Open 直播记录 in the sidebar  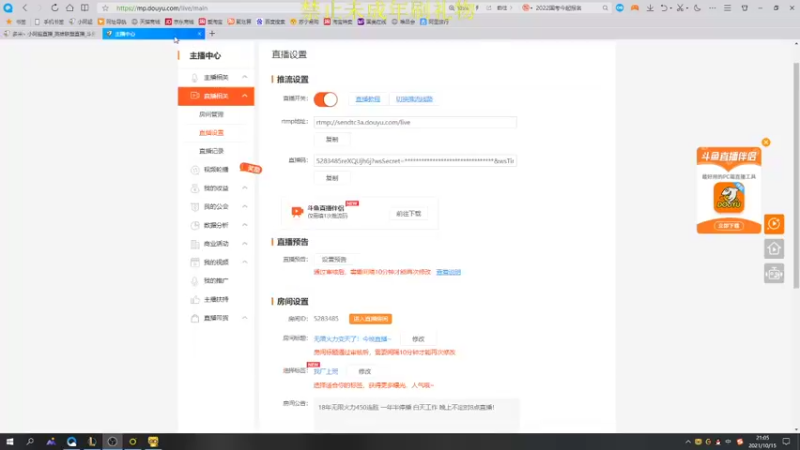point(211,151)
